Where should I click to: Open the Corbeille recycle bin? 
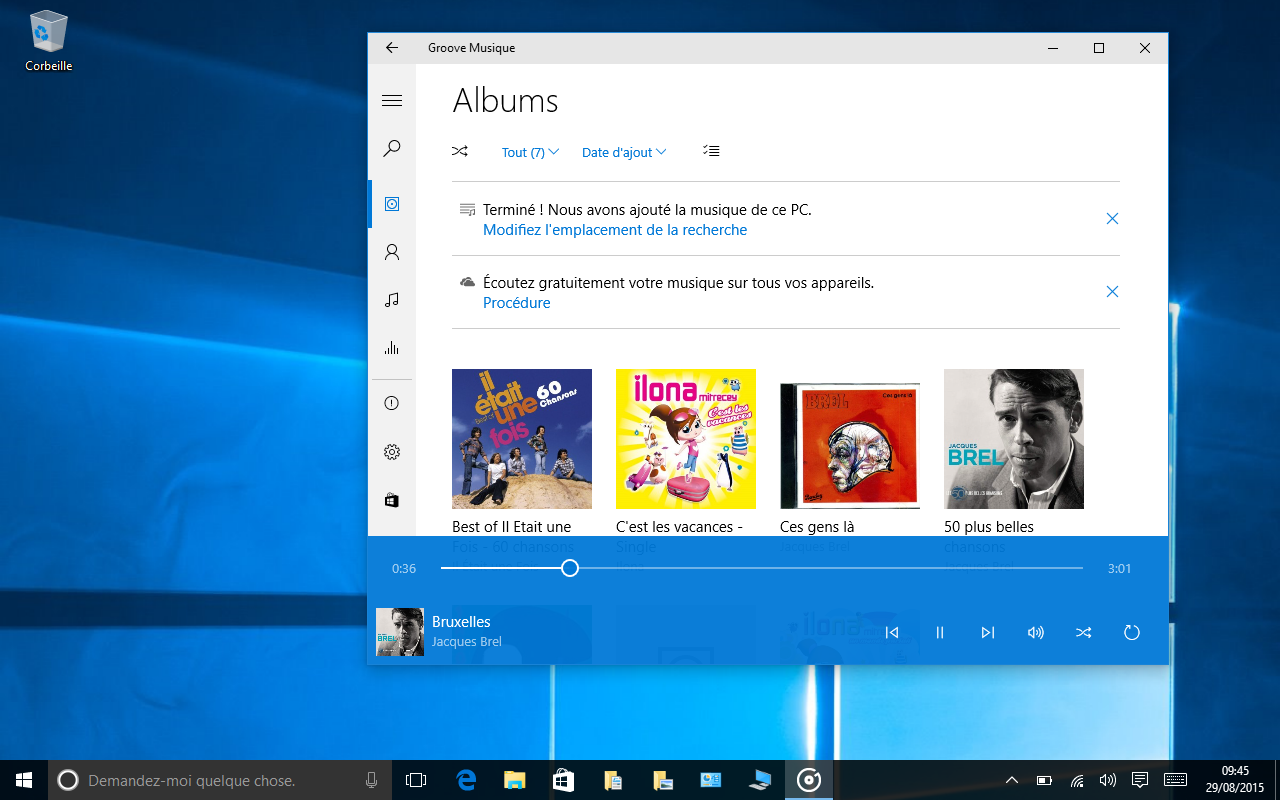point(48,40)
